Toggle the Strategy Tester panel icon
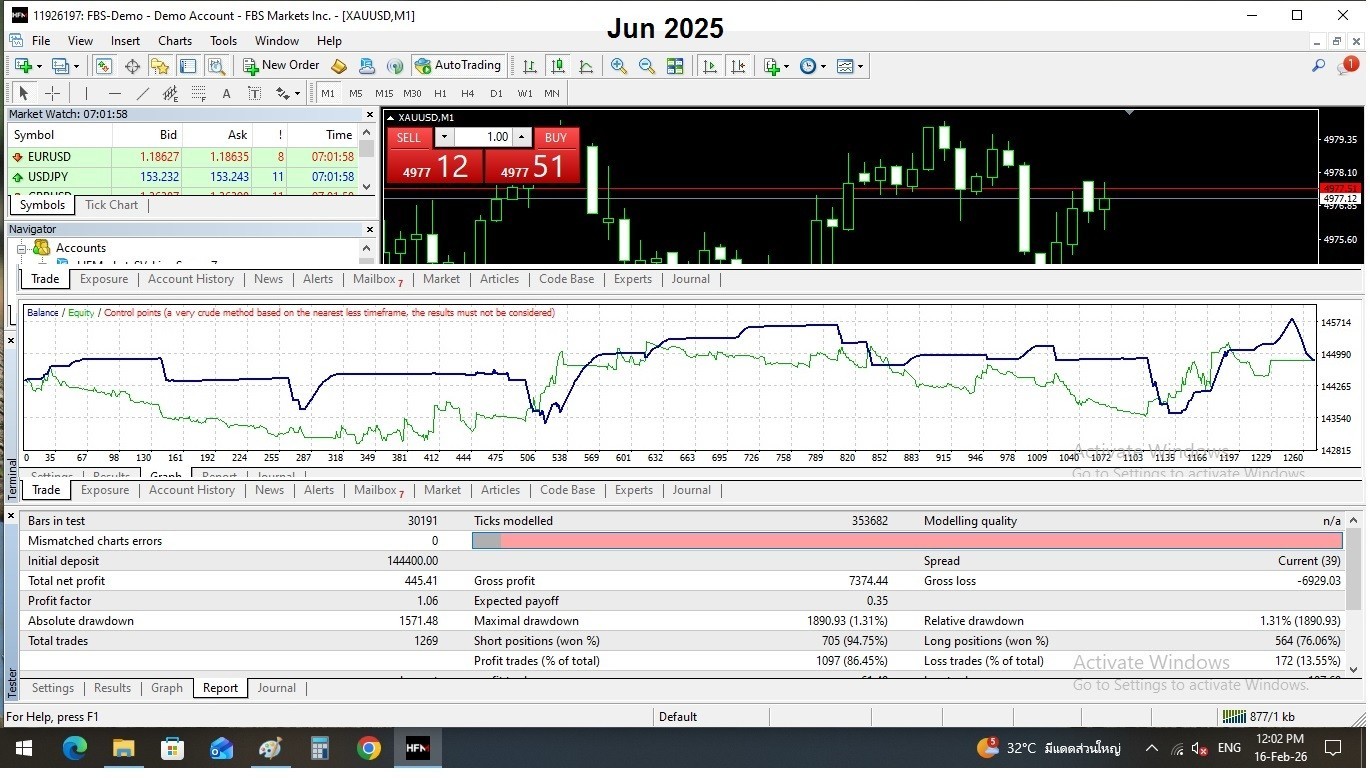Image resolution: width=1370 pixels, height=778 pixels. (x=216, y=66)
